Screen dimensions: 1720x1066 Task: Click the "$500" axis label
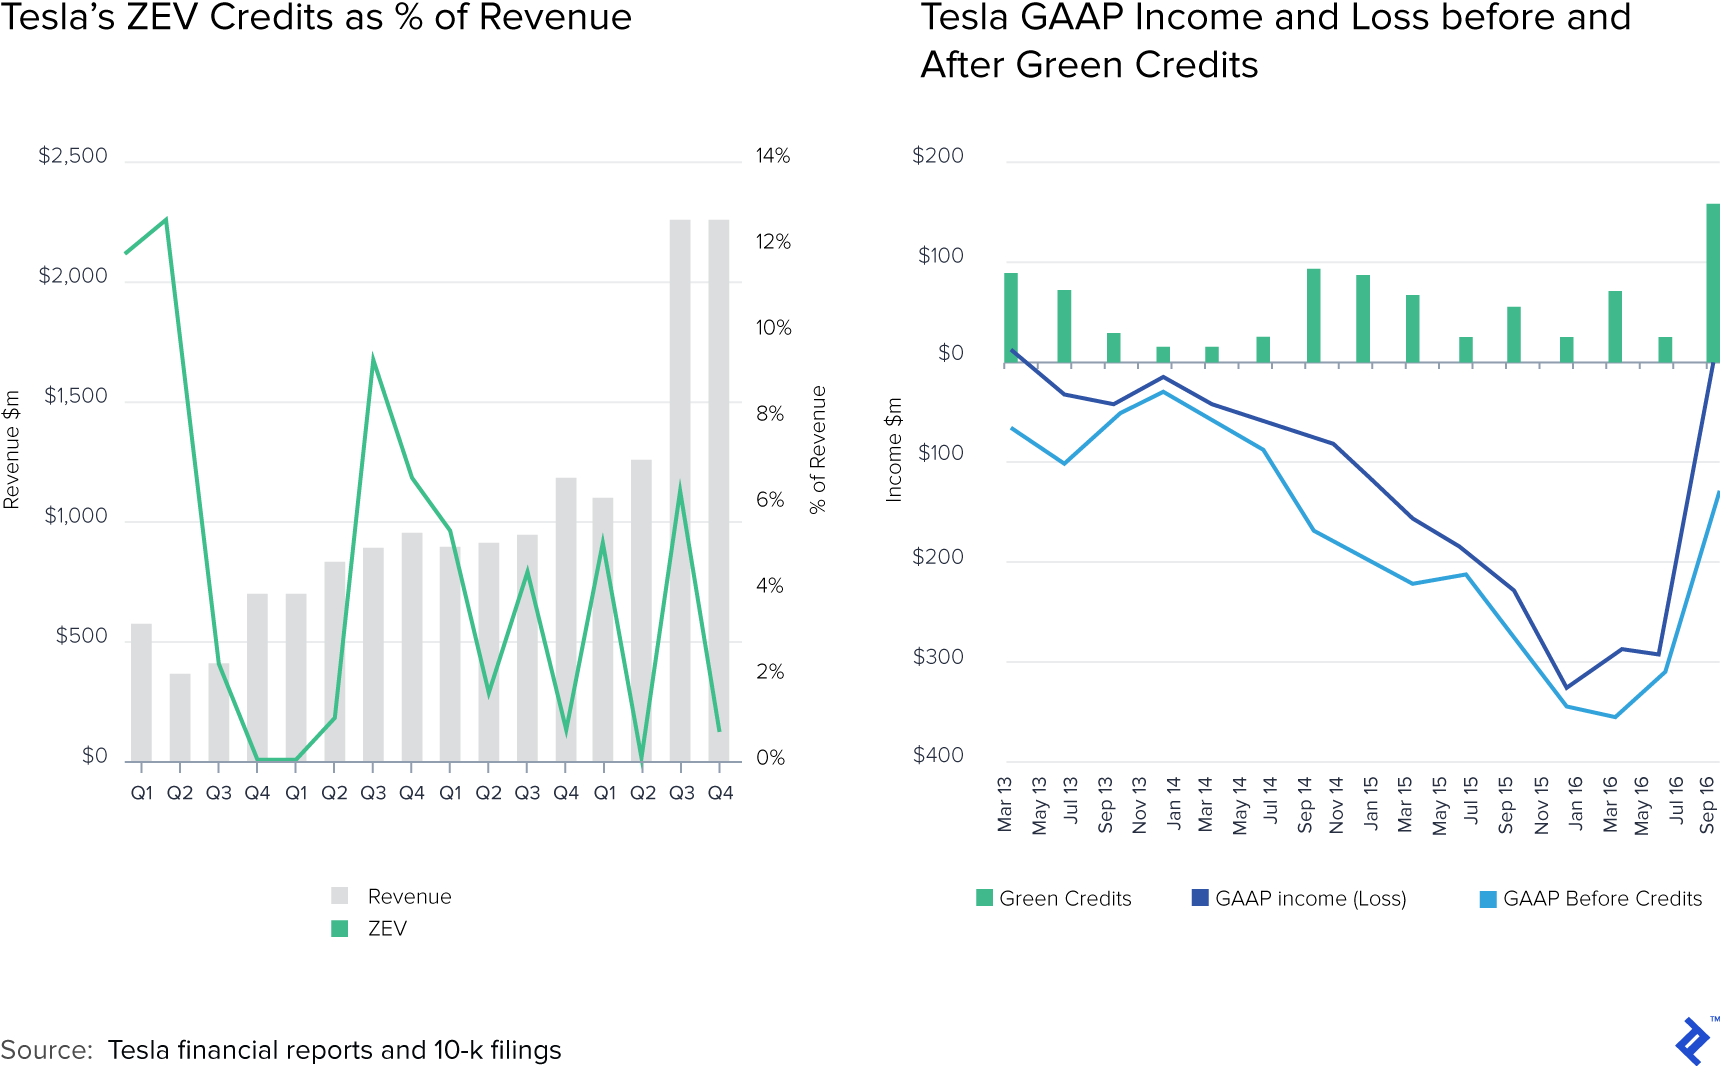tap(82, 636)
